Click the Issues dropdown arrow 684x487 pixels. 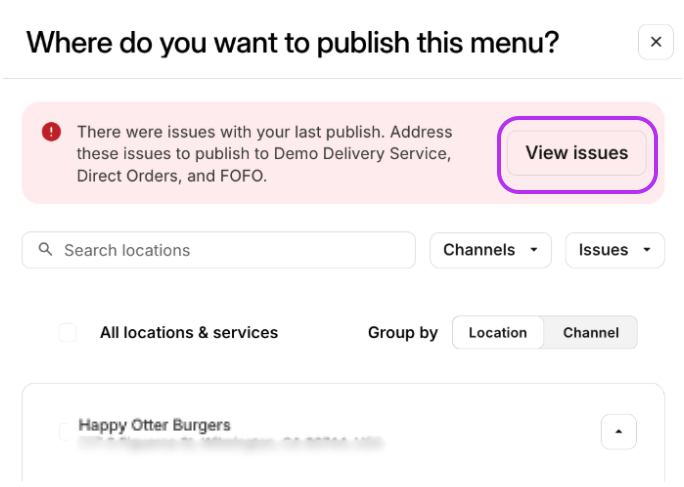(647, 250)
